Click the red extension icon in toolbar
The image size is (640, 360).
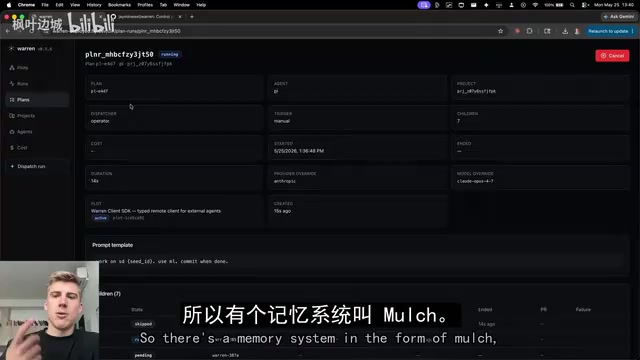tap(517, 31)
